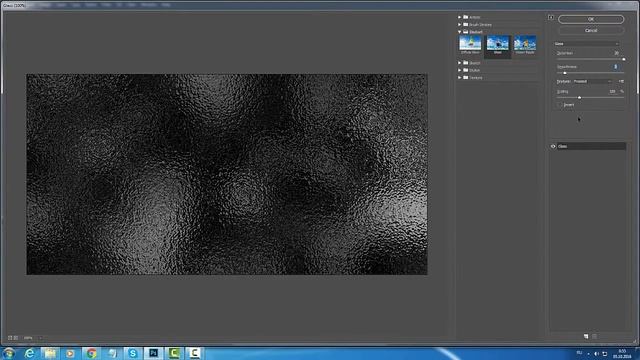Screen dimensions: 640x360
Task: Click the zoom in button under the preview
Action: point(16,338)
